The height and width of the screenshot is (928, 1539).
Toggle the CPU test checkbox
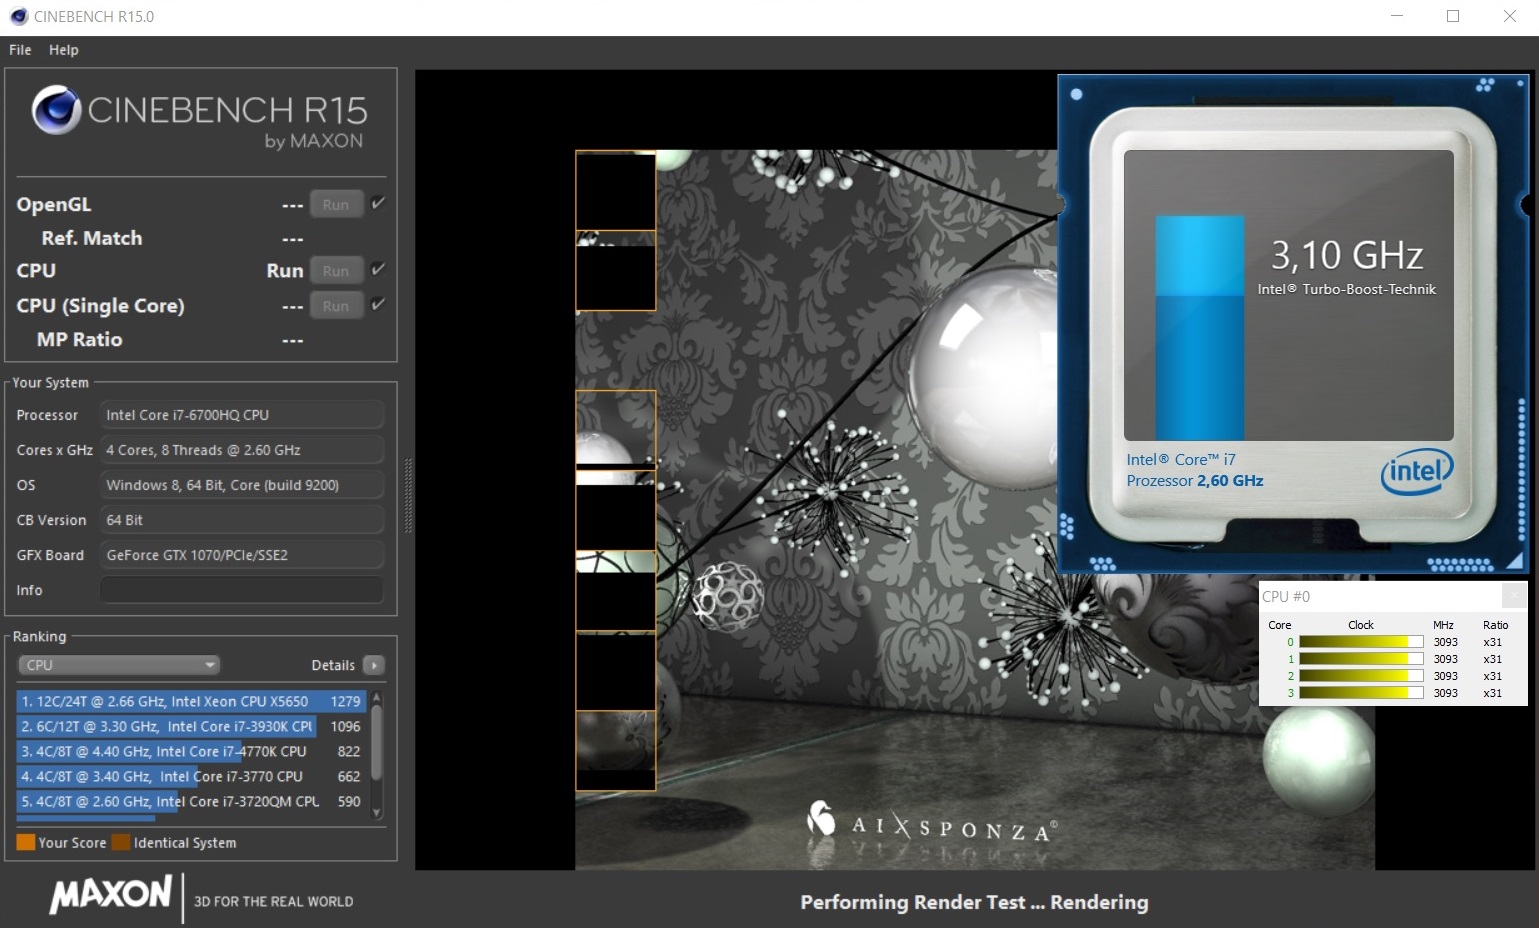click(378, 269)
